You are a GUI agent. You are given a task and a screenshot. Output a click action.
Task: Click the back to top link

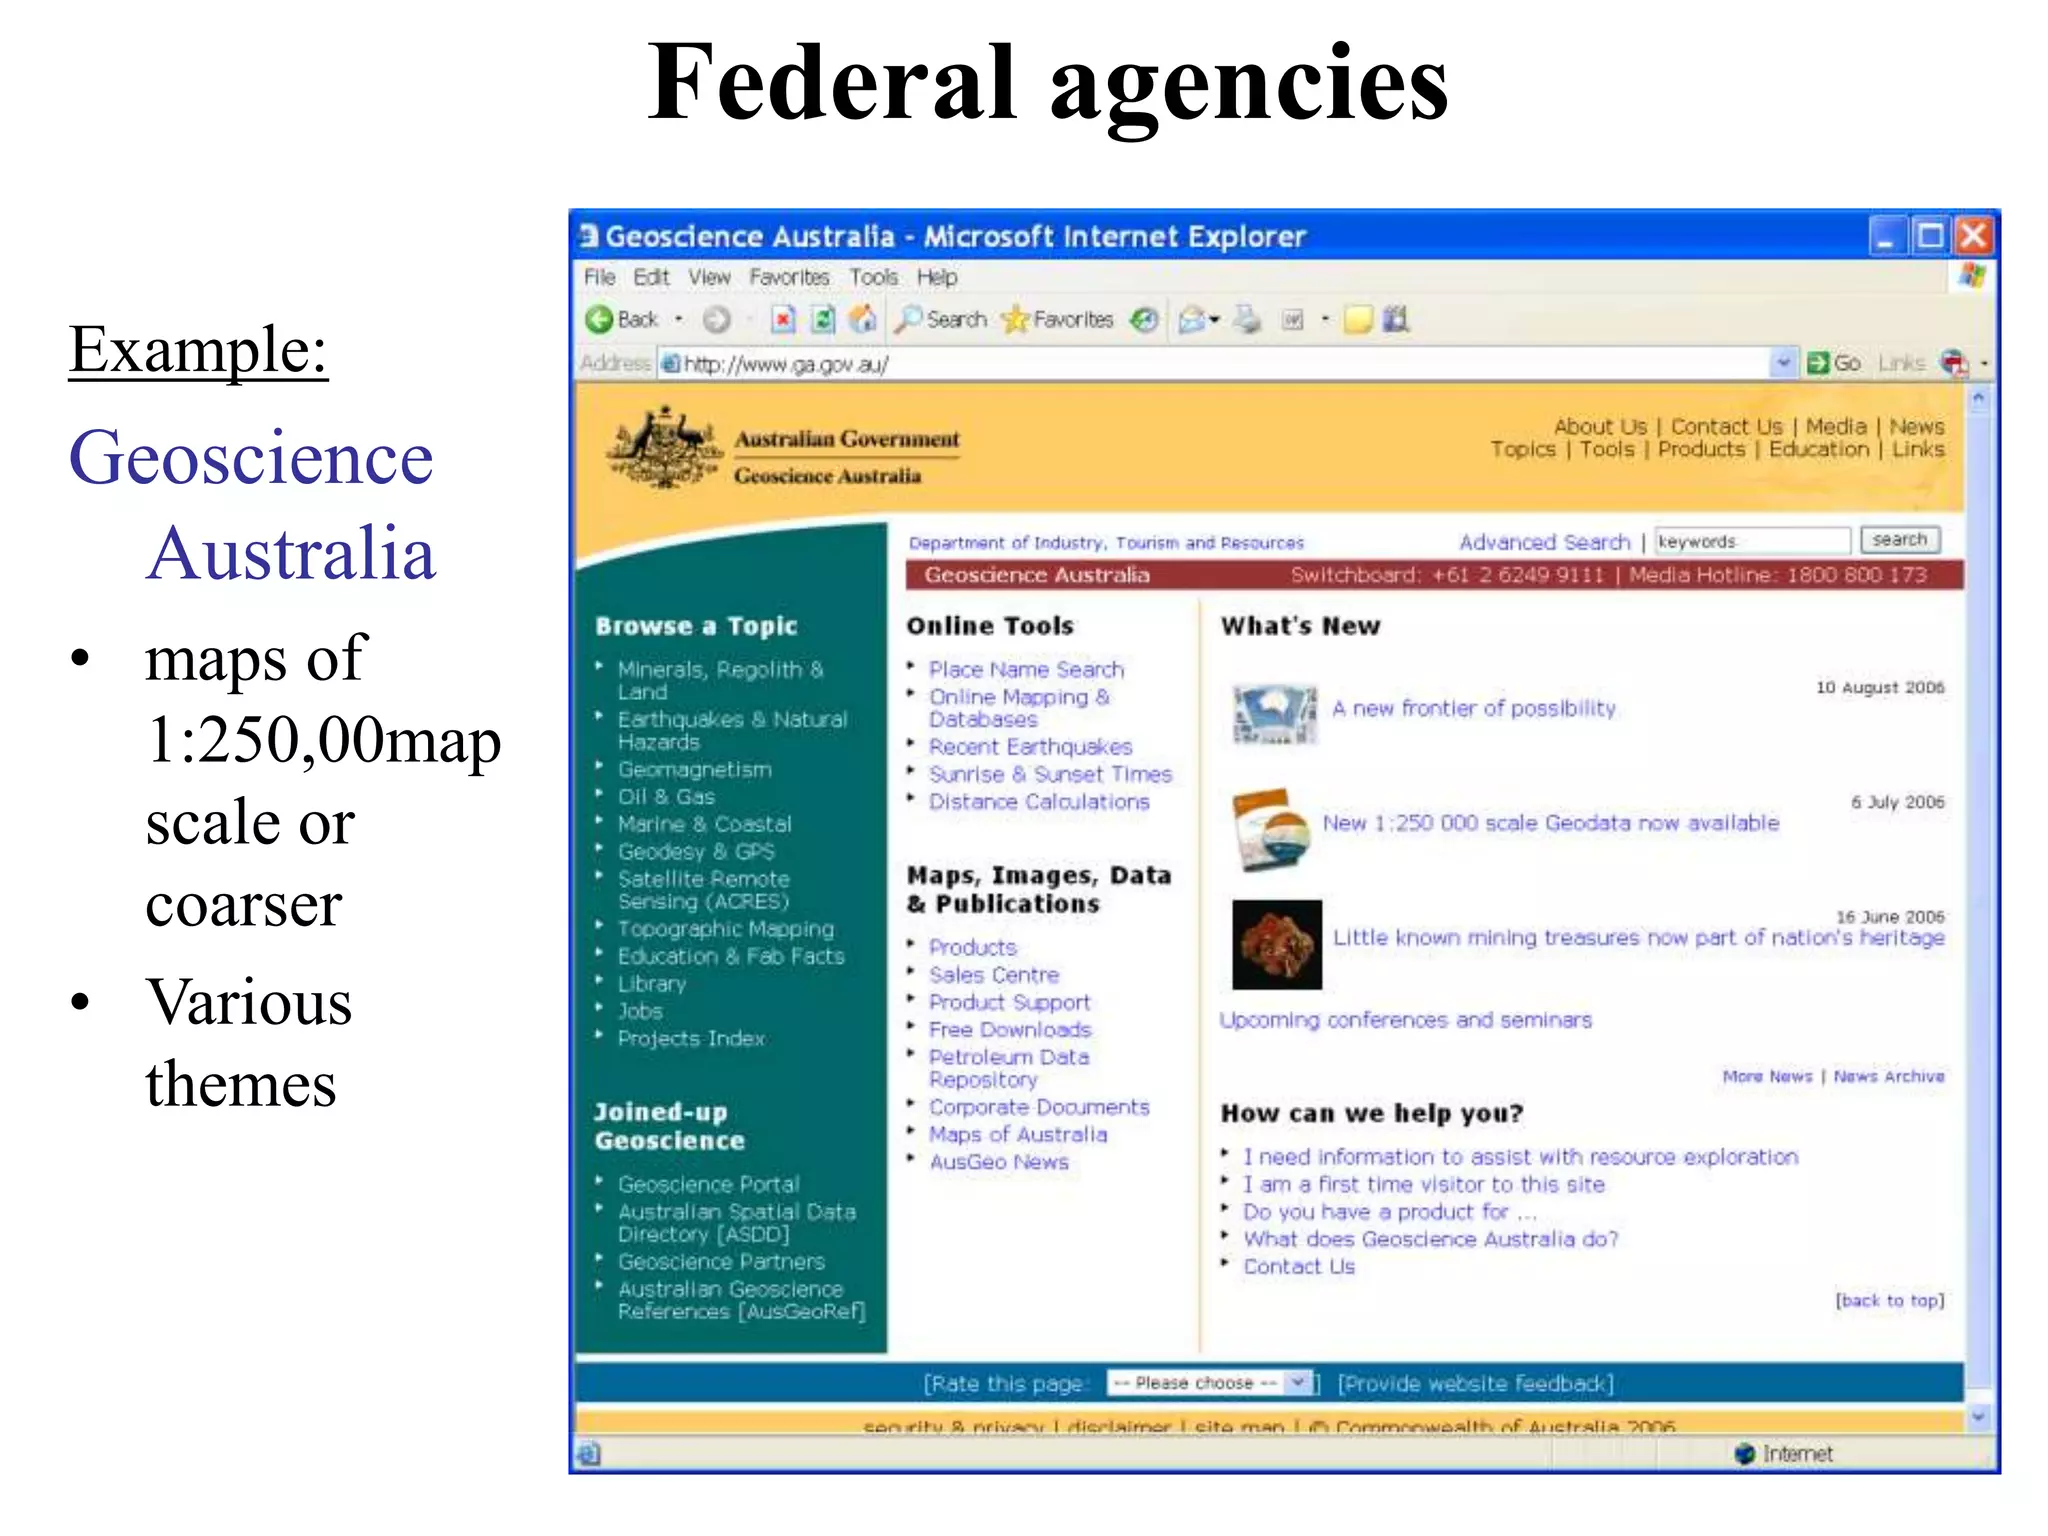1890,1300
